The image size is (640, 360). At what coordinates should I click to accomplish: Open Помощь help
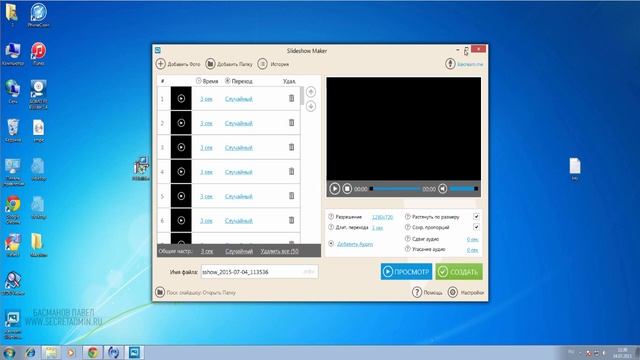coord(427,292)
